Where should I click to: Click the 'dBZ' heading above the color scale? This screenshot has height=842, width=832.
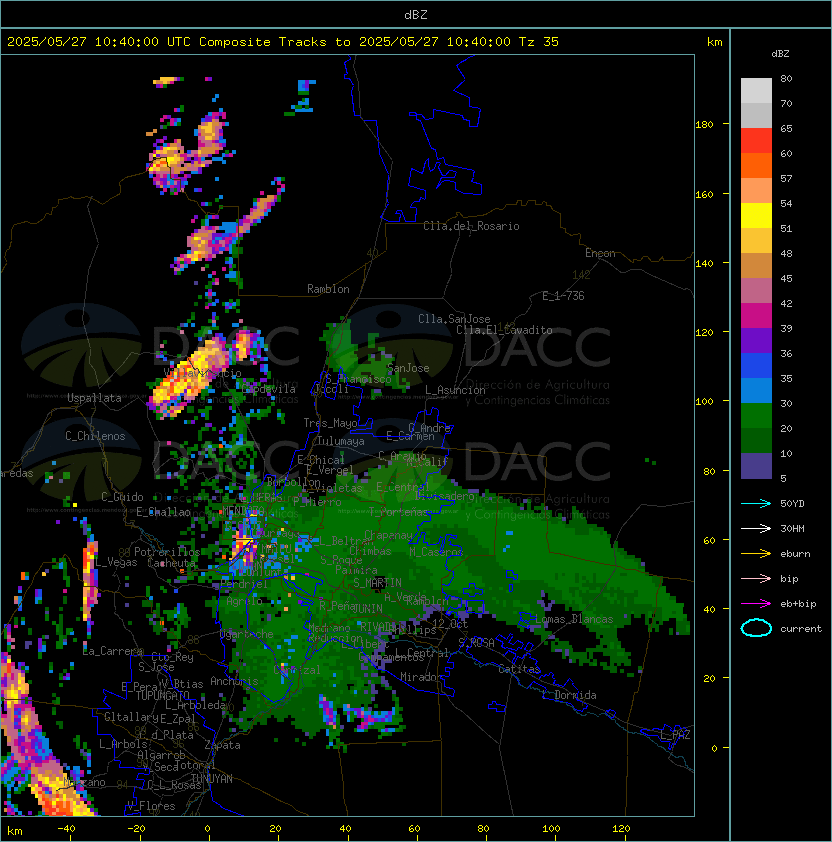pyautogui.click(x=780, y=54)
